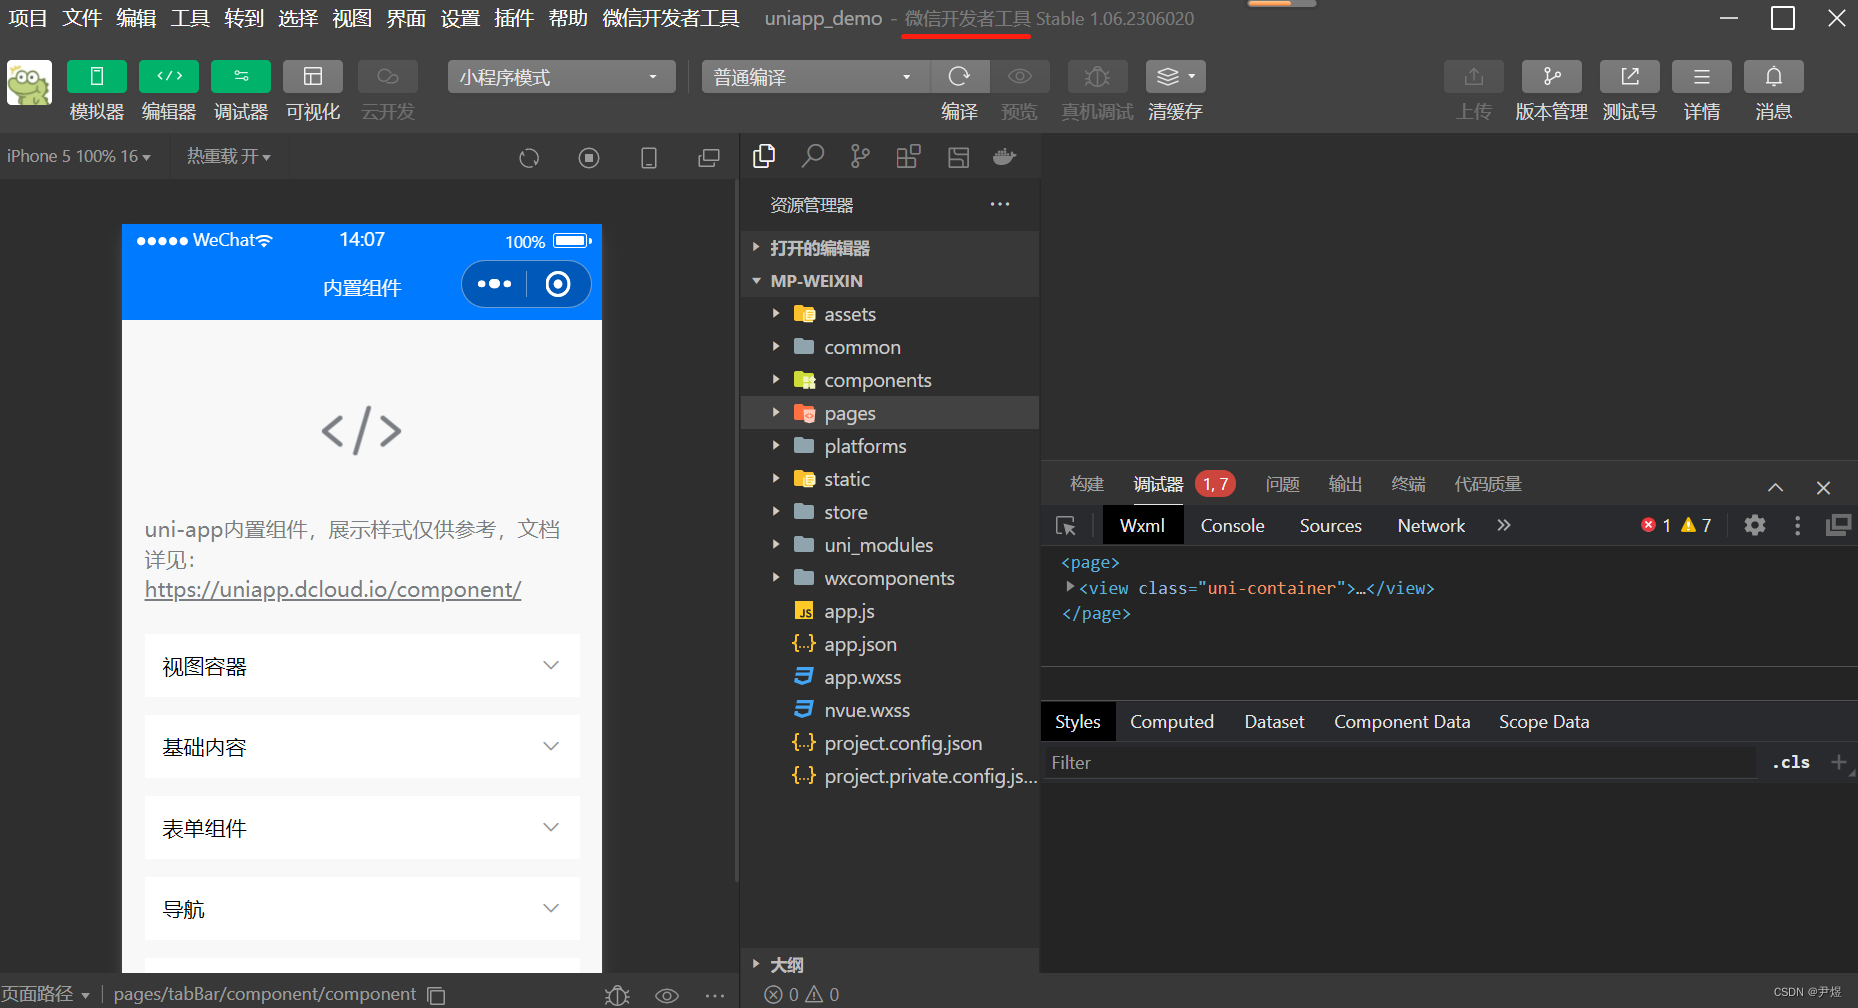
Task: Open devtools vertical dots menu
Action: tap(1797, 525)
